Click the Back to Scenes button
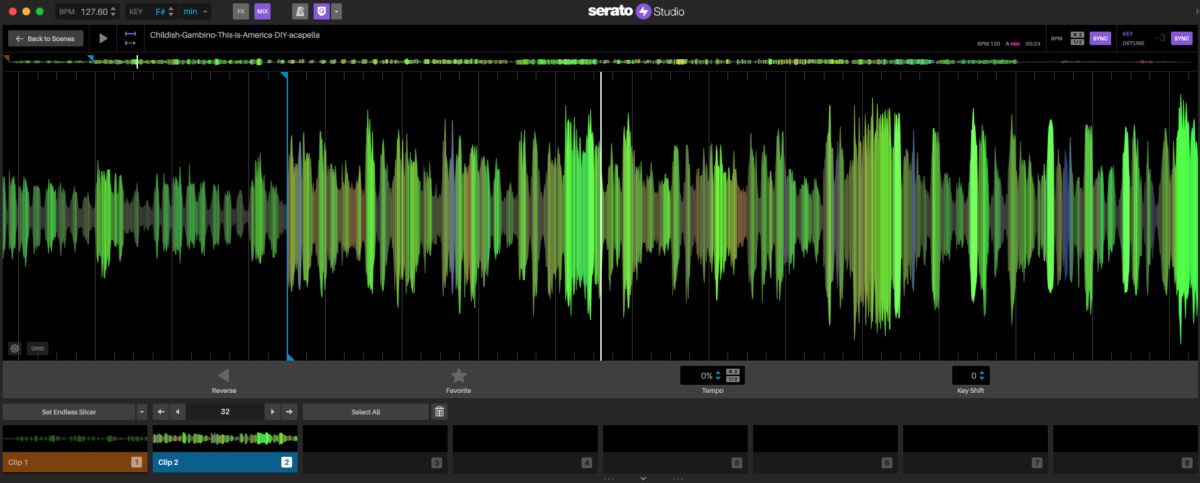Image resolution: width=1200 pixels, height=483 pixels. click(46, 38)
